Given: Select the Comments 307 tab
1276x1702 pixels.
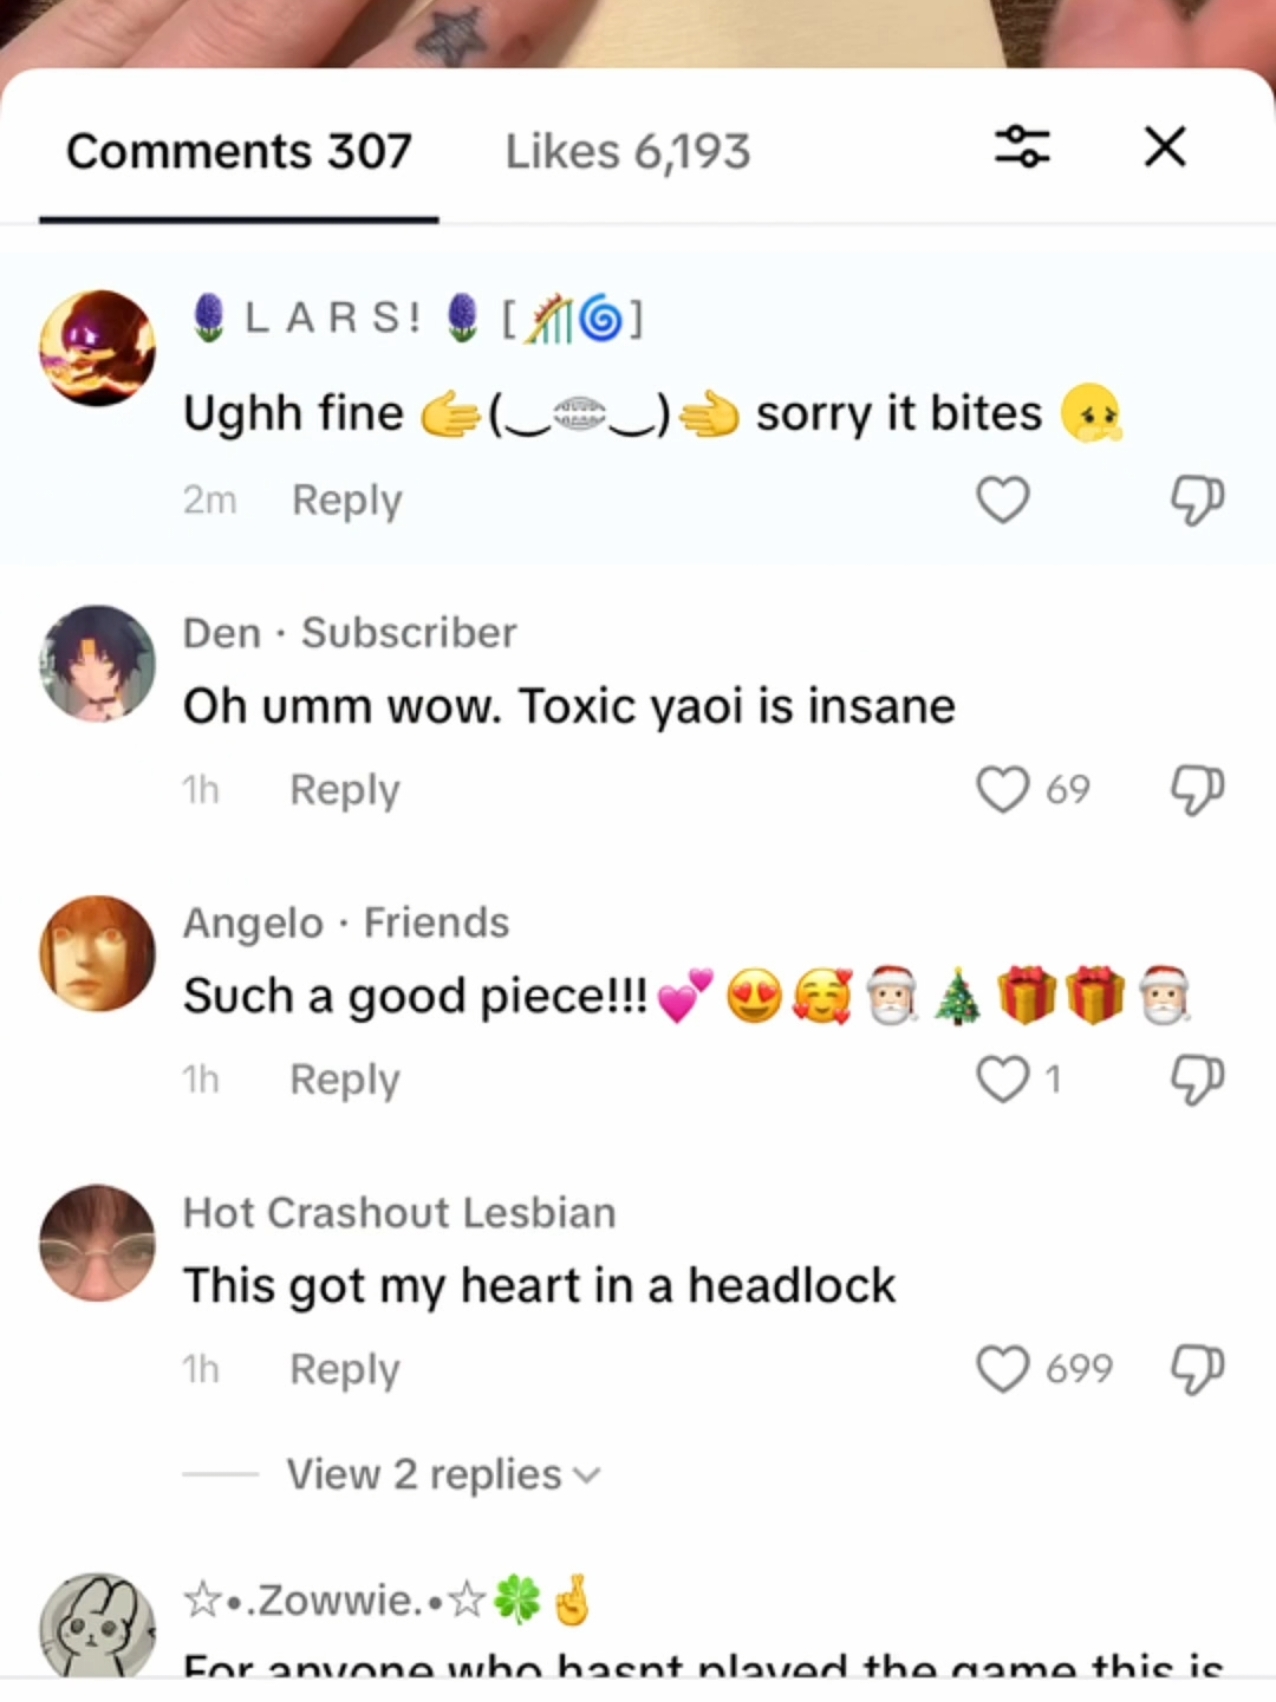Looking at the screenshot, I should pyautogui.click(x=239, y=152).
